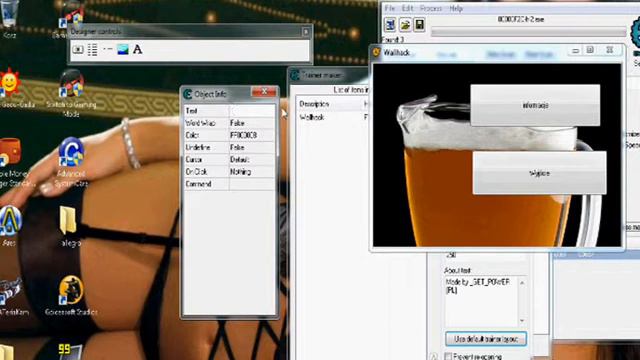
Task: Click the 'wyjście' button in Wallhack form
Action: click(539, 173)
